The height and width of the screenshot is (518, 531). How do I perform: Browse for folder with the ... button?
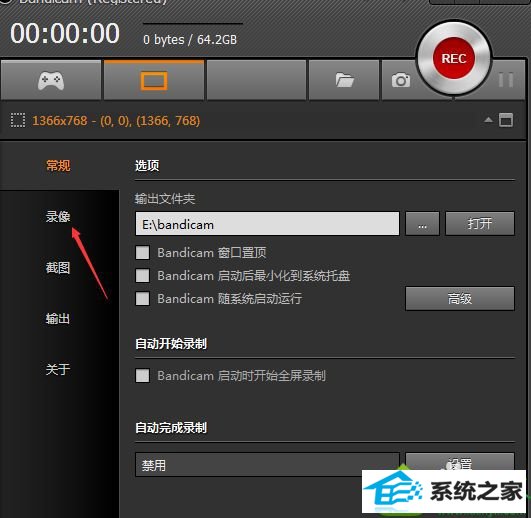coord(422,224)
